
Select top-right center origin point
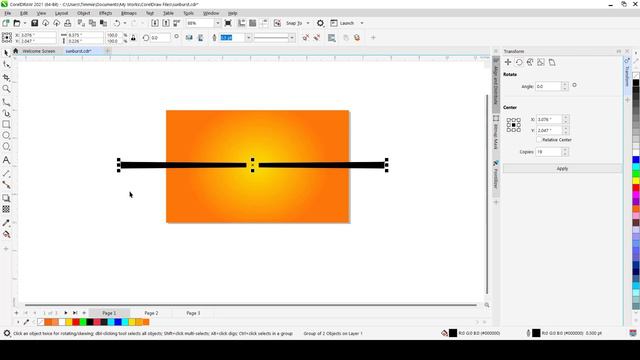(519, 120)
